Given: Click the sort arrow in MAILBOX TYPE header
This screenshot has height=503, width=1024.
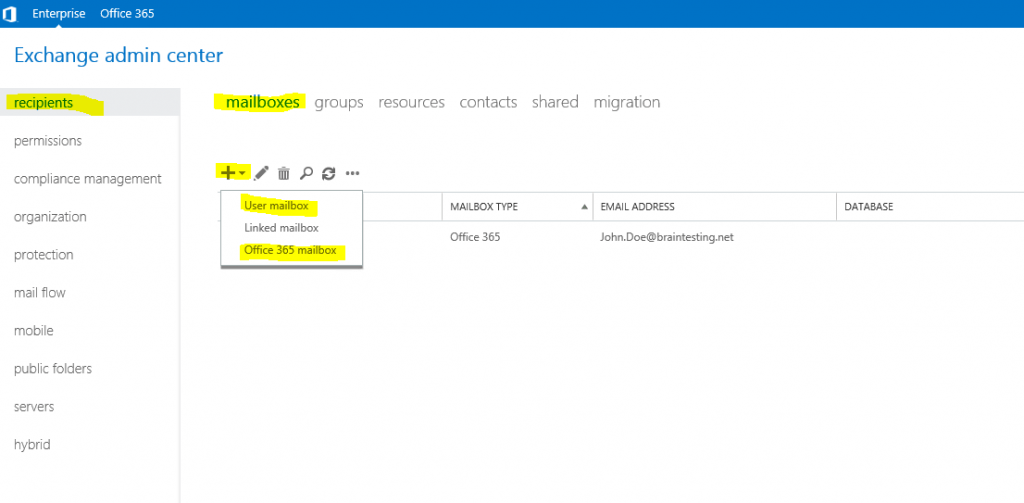Looking at the screenshot, I should 584,206.
